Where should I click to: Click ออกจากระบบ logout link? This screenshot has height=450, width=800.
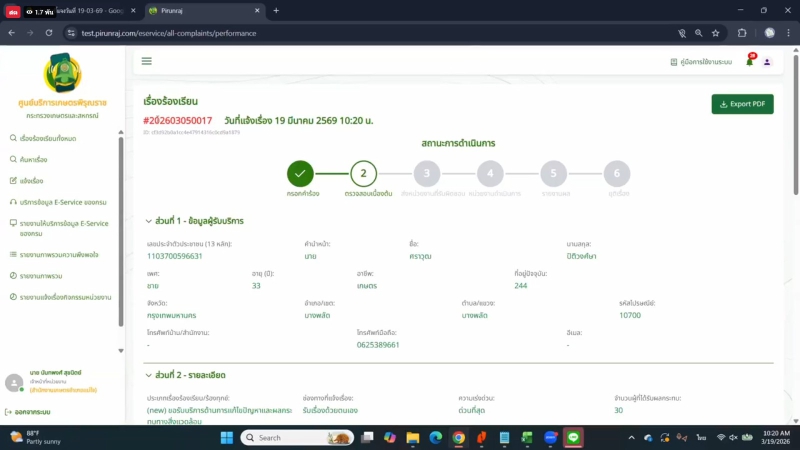pos(33,411)
